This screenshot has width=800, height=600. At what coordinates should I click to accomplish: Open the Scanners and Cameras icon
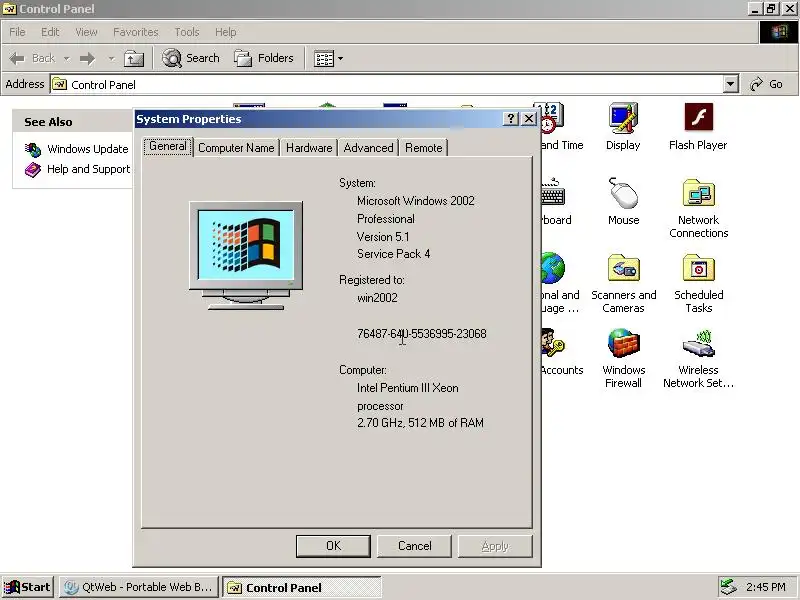click(623, 283)
